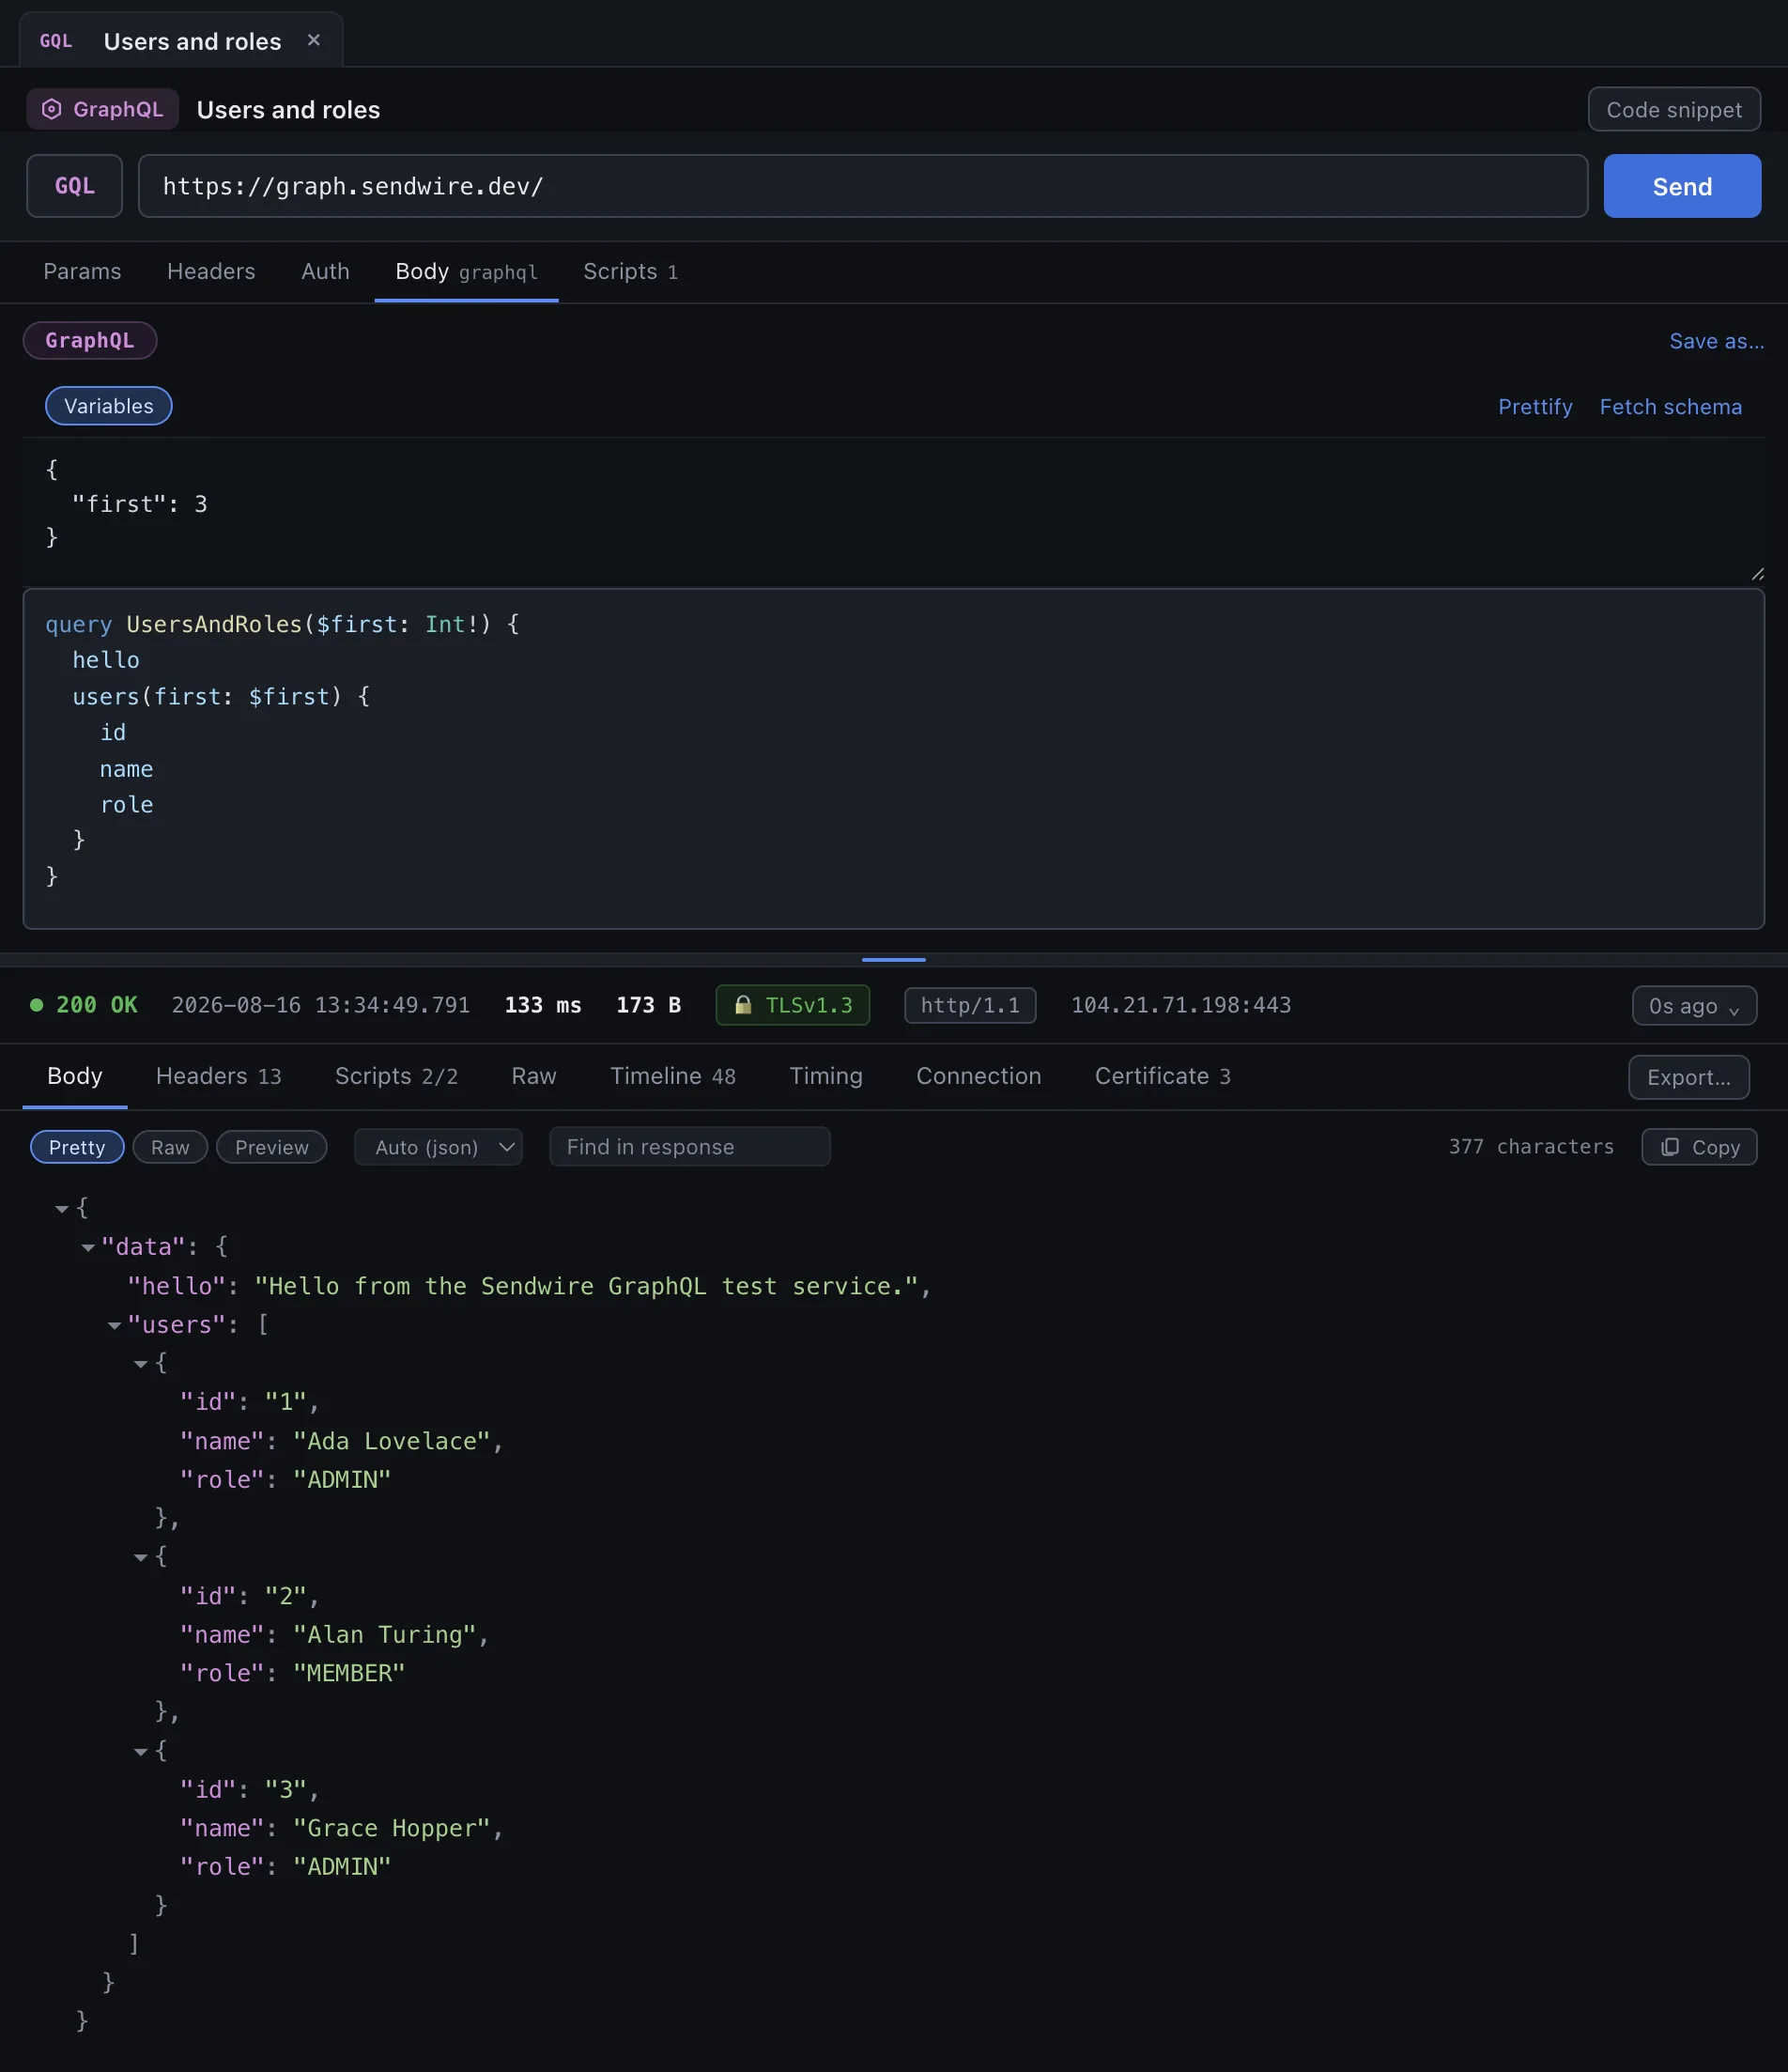This screenshot has width=1788, height=2072.
Task: Click inside the variables JSON editor
Action: coord(893,510)
